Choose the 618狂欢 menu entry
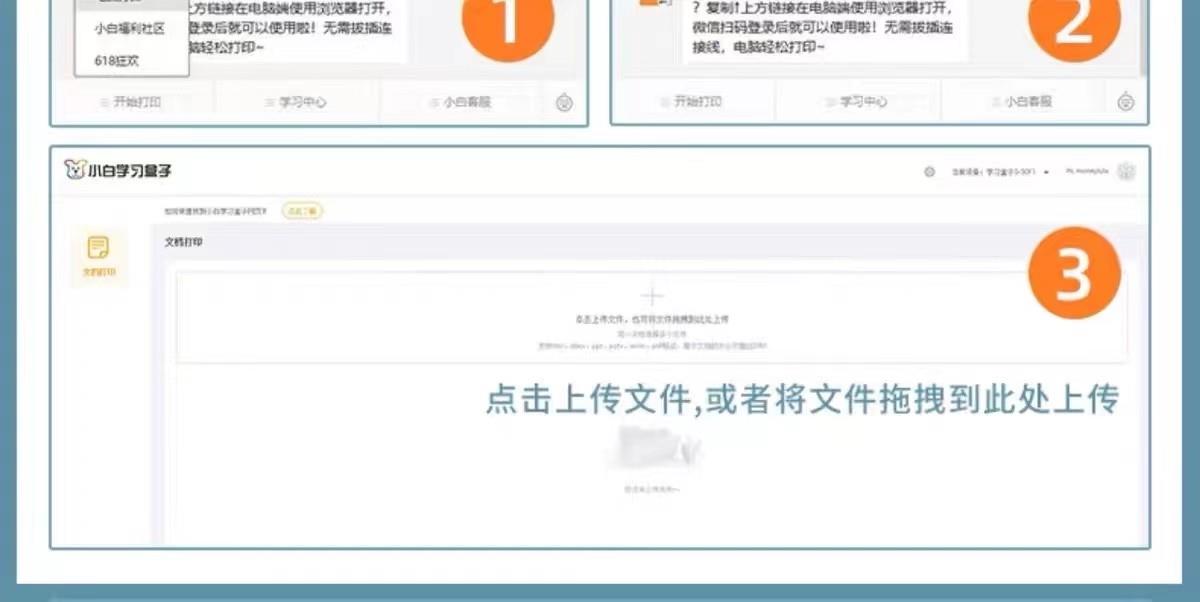The height and width of the screenshot is (602, 1200). pos(117,61)
